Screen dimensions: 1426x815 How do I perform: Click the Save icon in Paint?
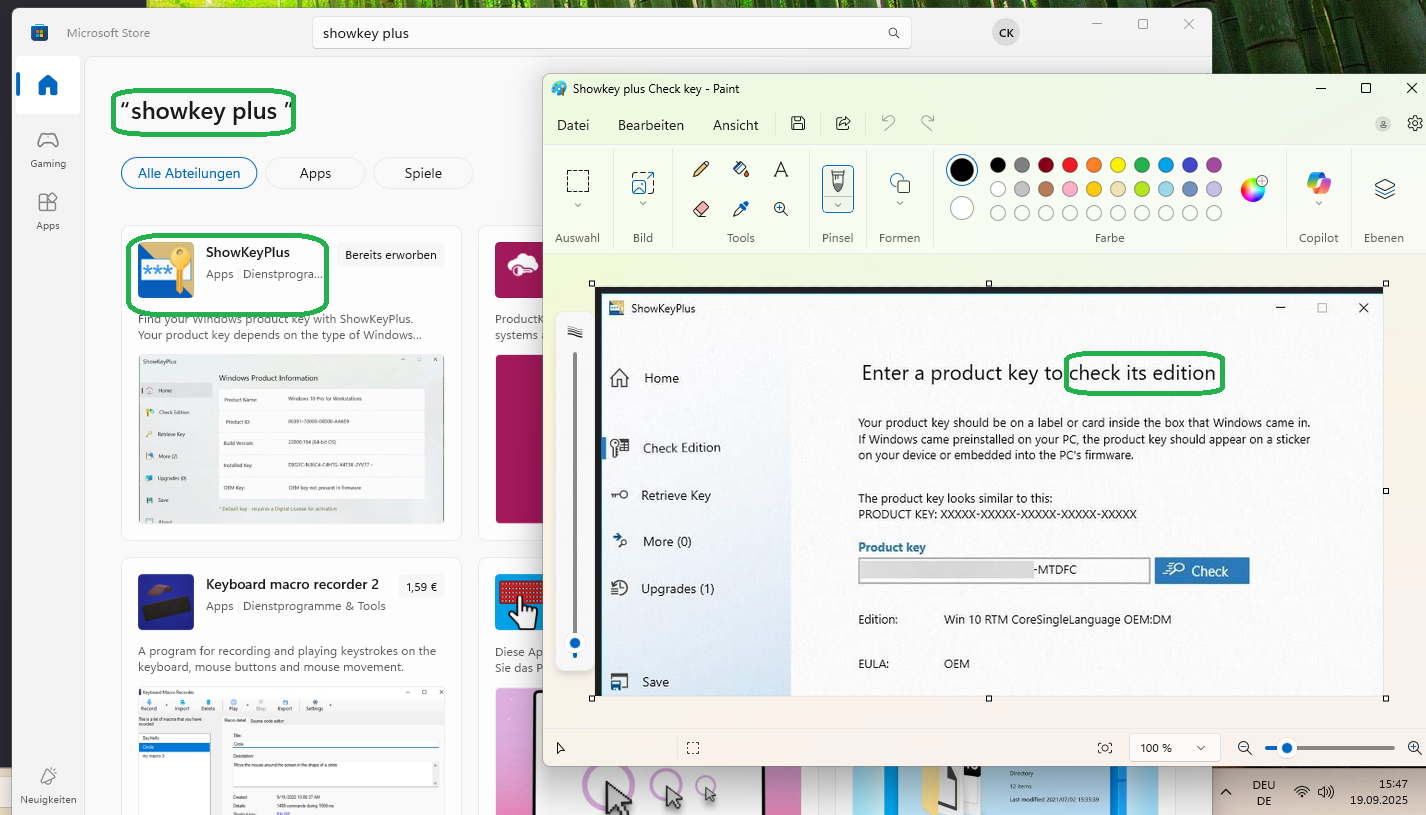(x=798, y=124)
